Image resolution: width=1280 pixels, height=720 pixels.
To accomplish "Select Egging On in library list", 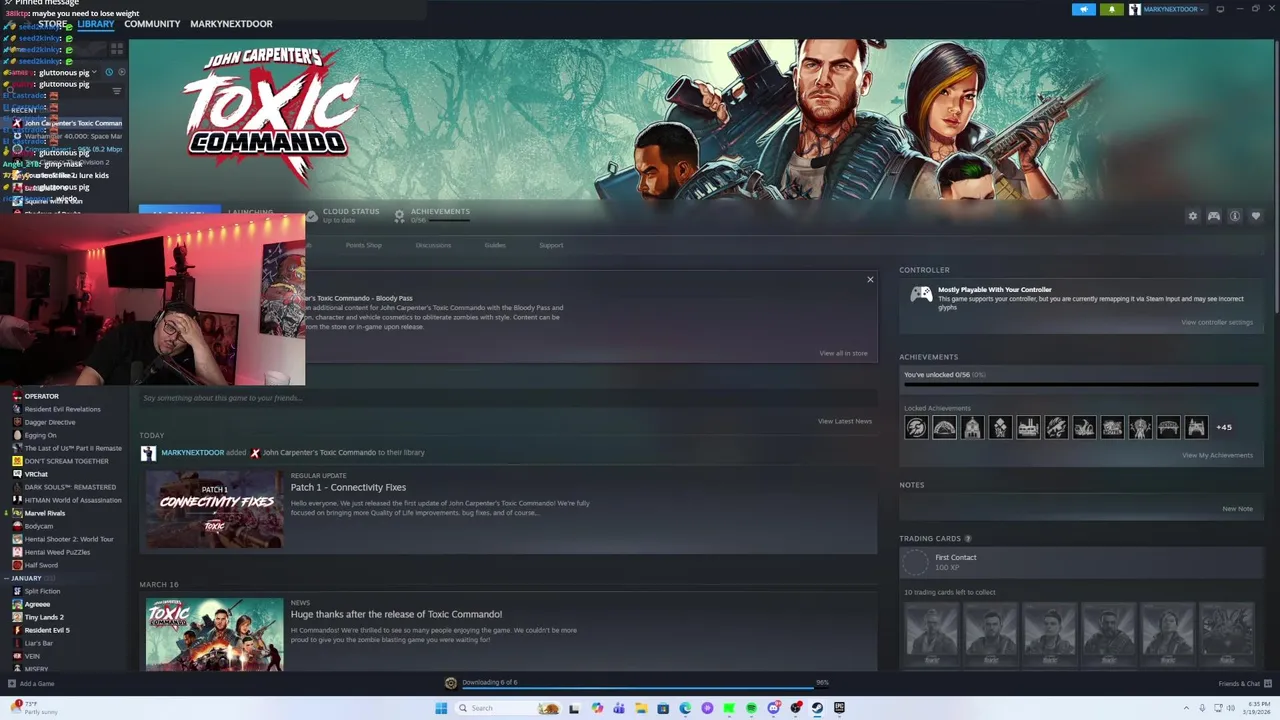I will click(x=41, y=435).
